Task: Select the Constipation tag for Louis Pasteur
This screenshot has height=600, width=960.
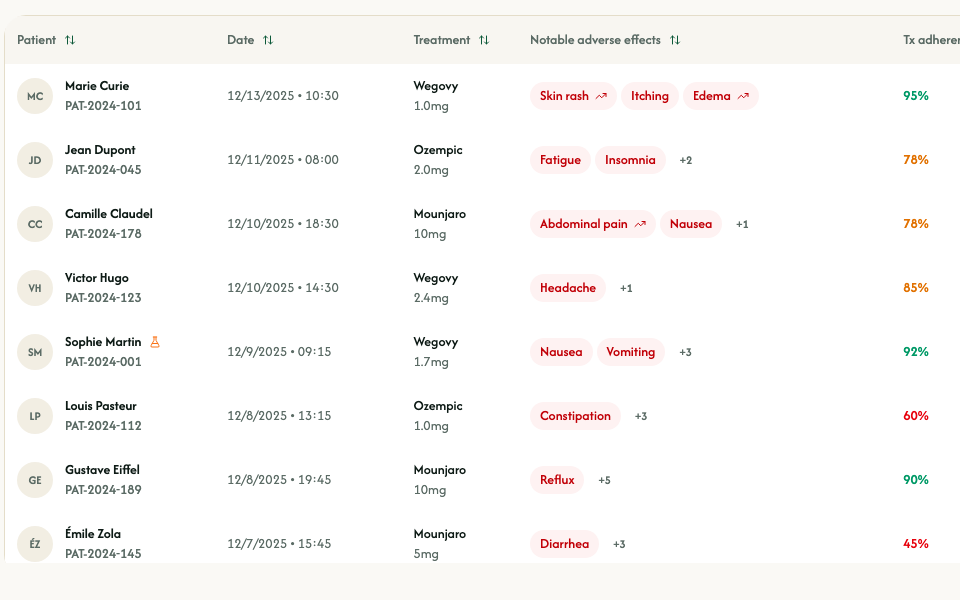Action: (x=575, y=416)
